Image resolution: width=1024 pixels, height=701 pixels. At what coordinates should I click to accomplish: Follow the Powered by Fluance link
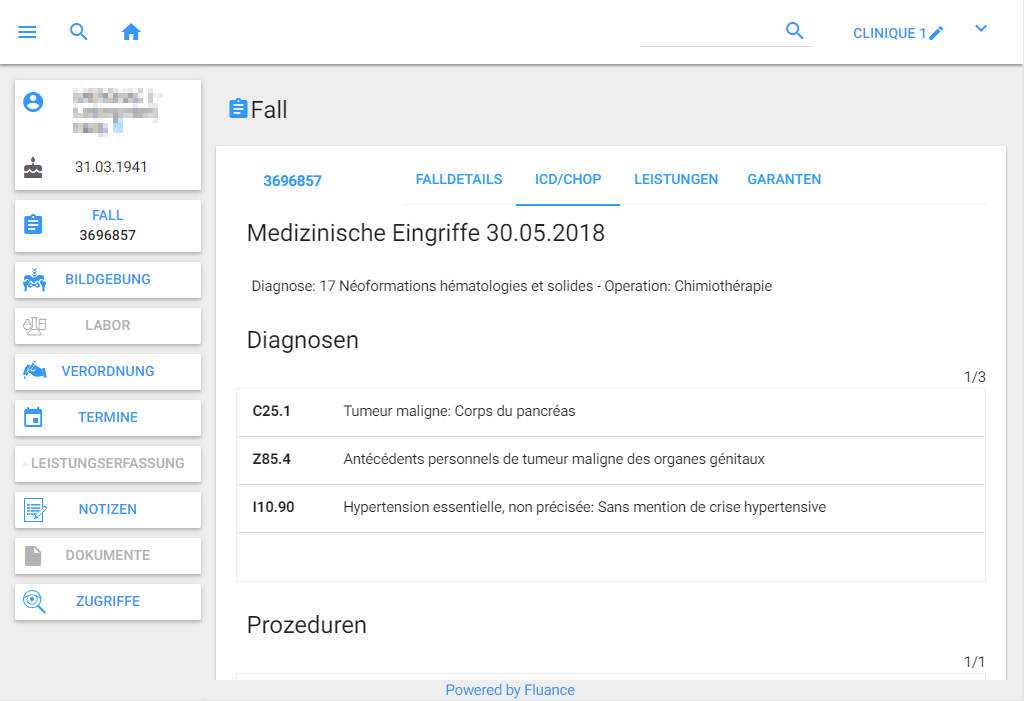click(x=510, y=690)
